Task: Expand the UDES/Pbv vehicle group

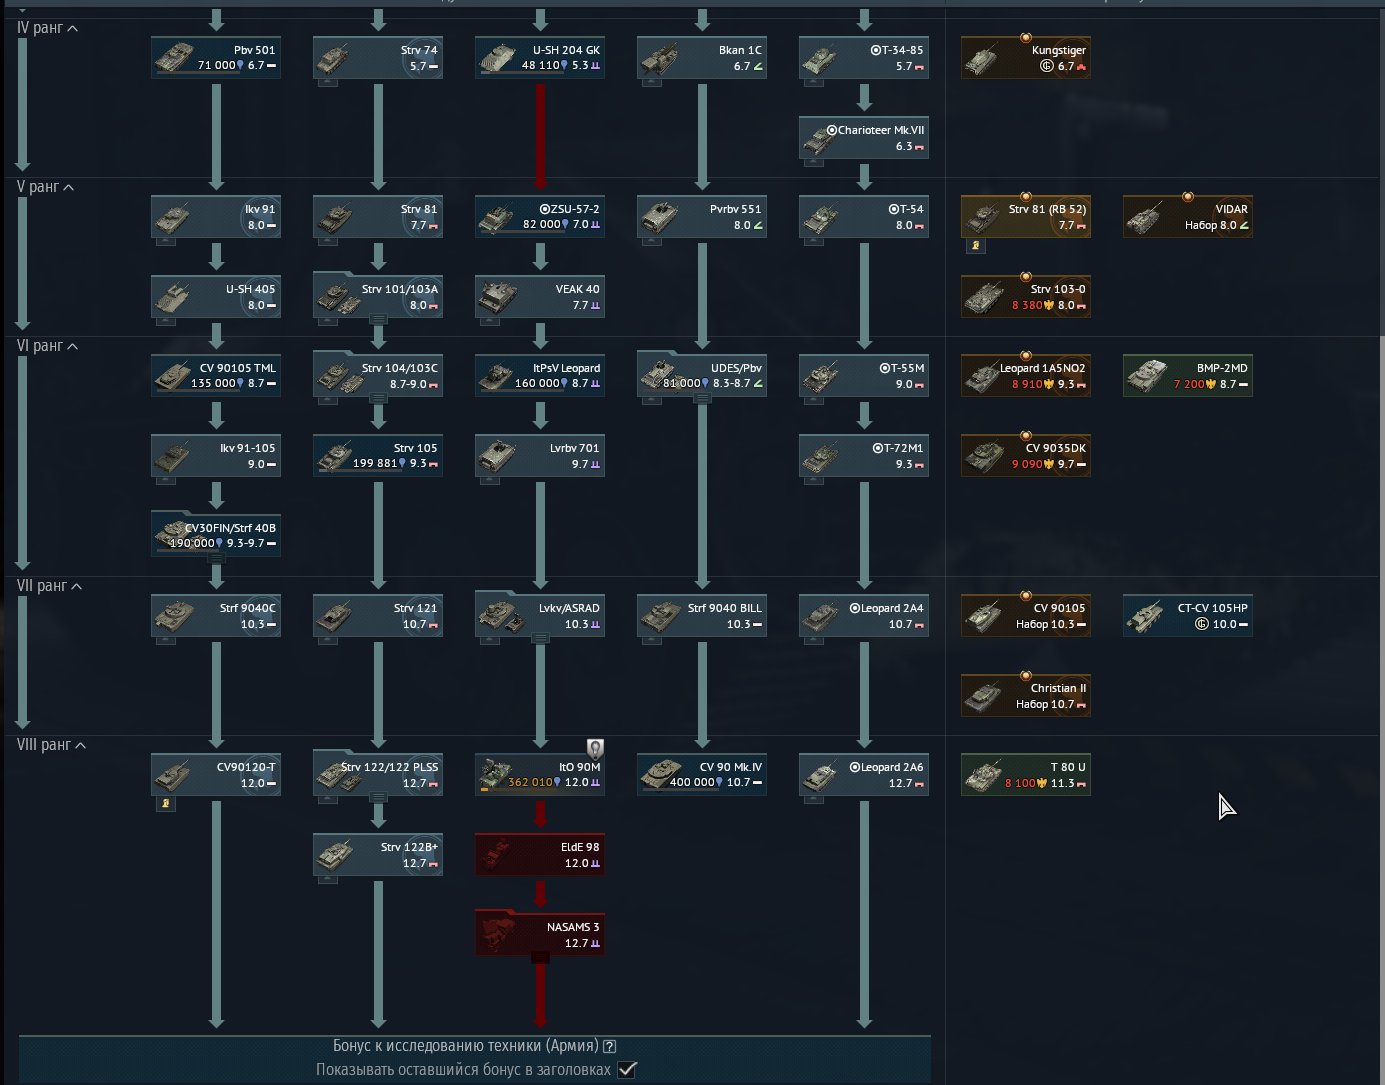Action: (702, 398)
